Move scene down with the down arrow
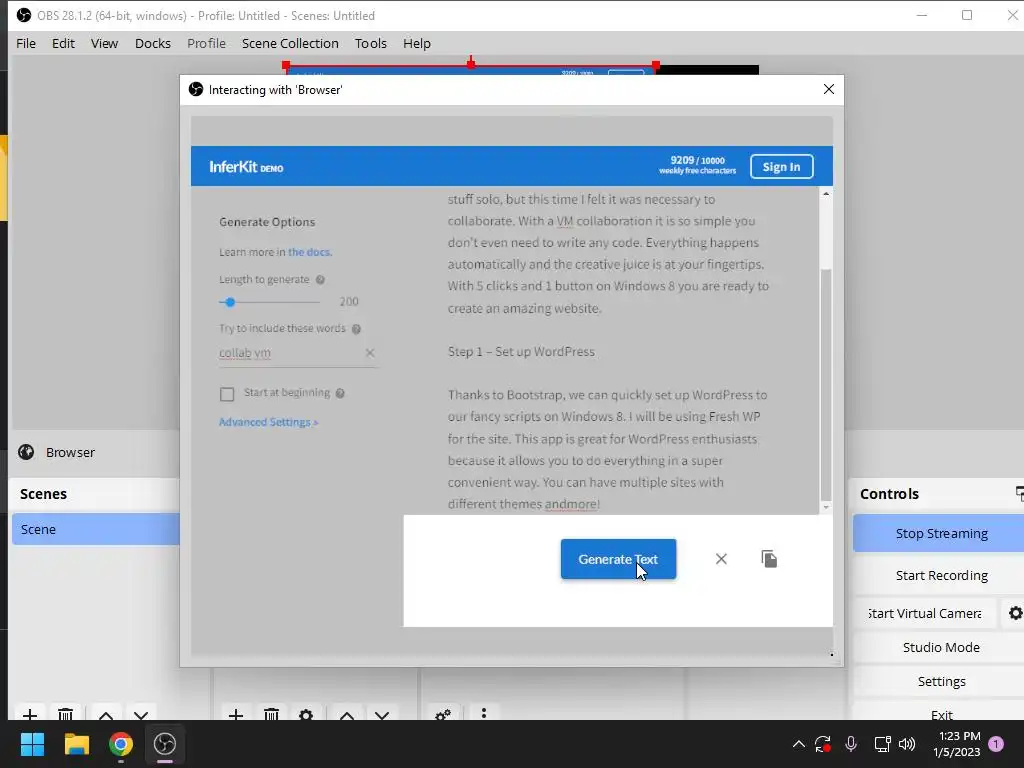The image size is (1024, 768). coord(141,715)
